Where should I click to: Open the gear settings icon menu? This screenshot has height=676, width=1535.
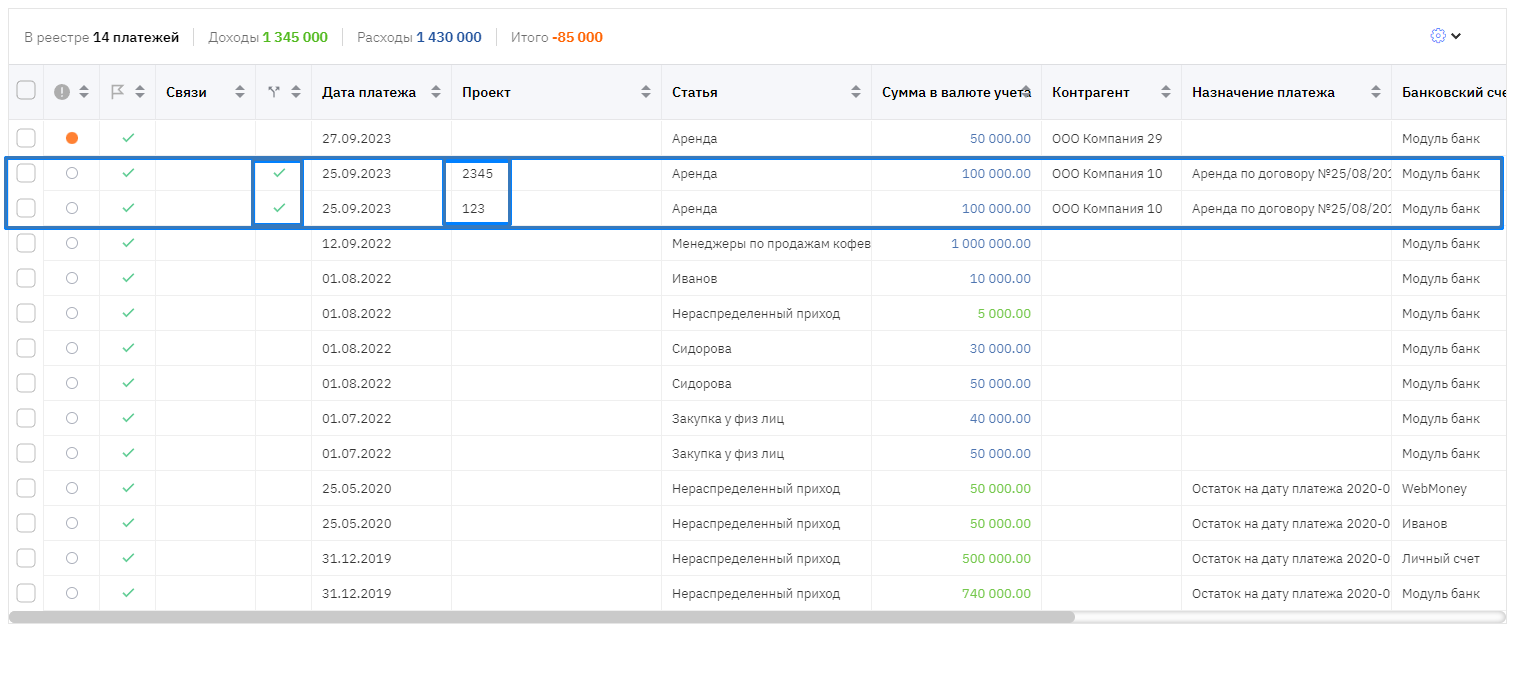[1438, 36]
